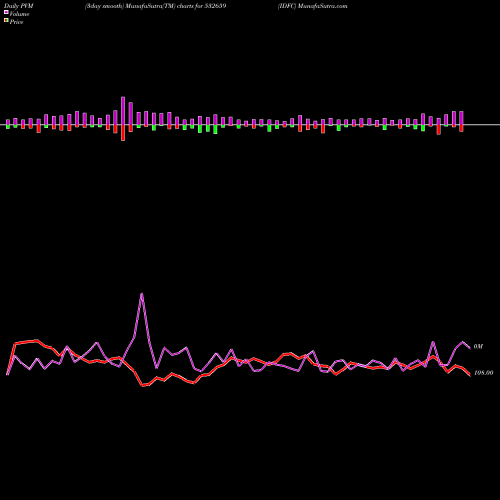Click the 'Daily PVM' title text
The height and width of the screenshot is (500, 500).
[x=19, y=6]
